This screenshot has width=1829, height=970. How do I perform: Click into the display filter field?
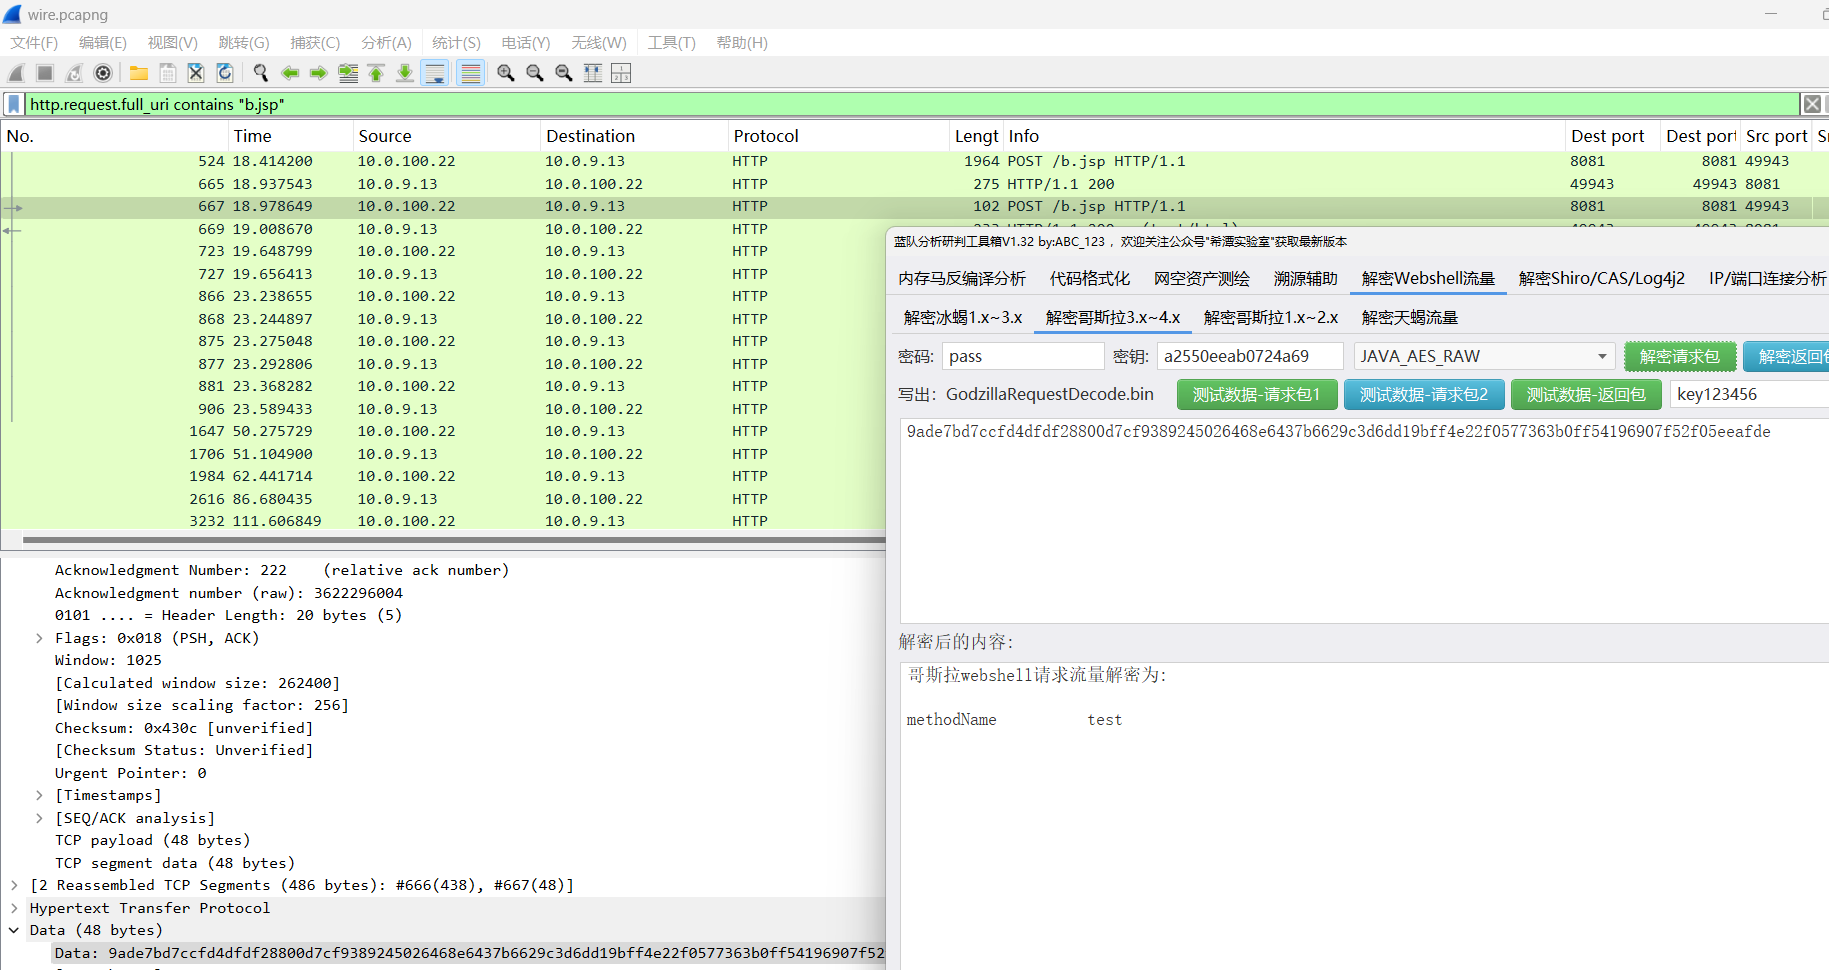coord(910,104)
